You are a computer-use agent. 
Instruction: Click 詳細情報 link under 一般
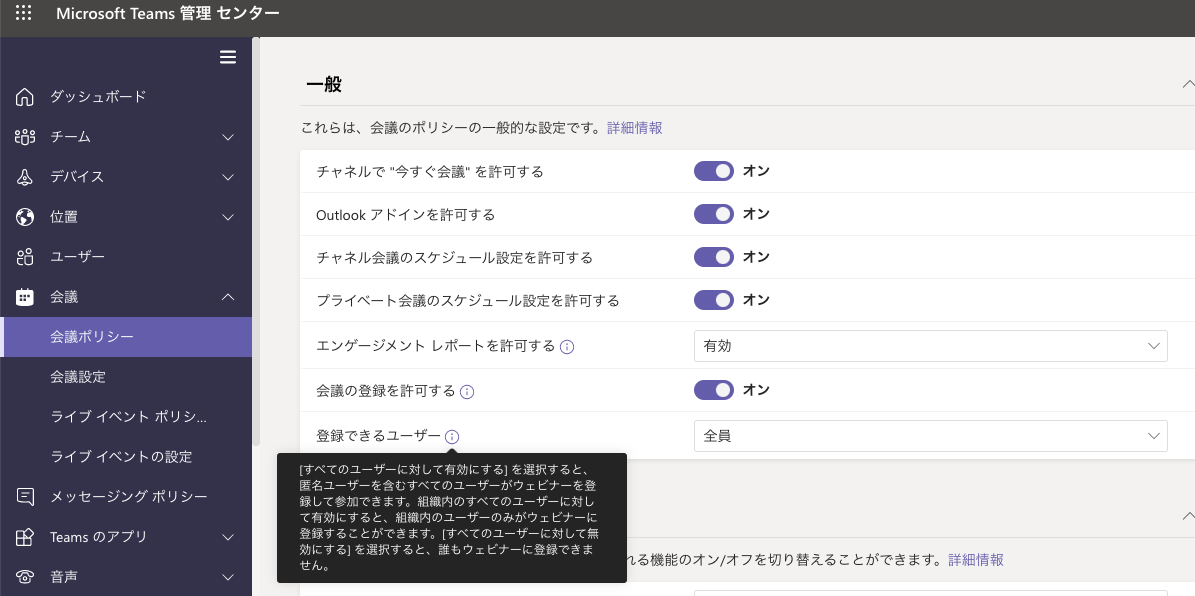(x=635, y=128)
